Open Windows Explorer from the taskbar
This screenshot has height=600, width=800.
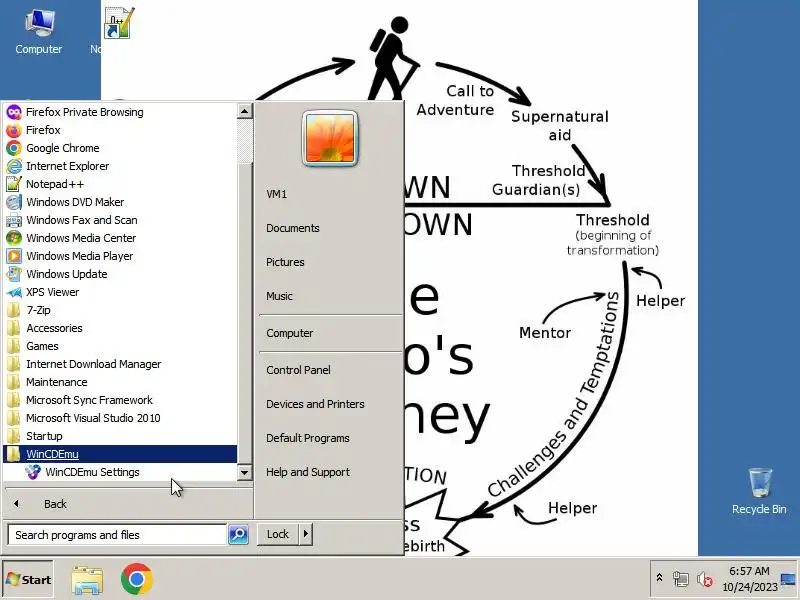[x=87, y=580]
